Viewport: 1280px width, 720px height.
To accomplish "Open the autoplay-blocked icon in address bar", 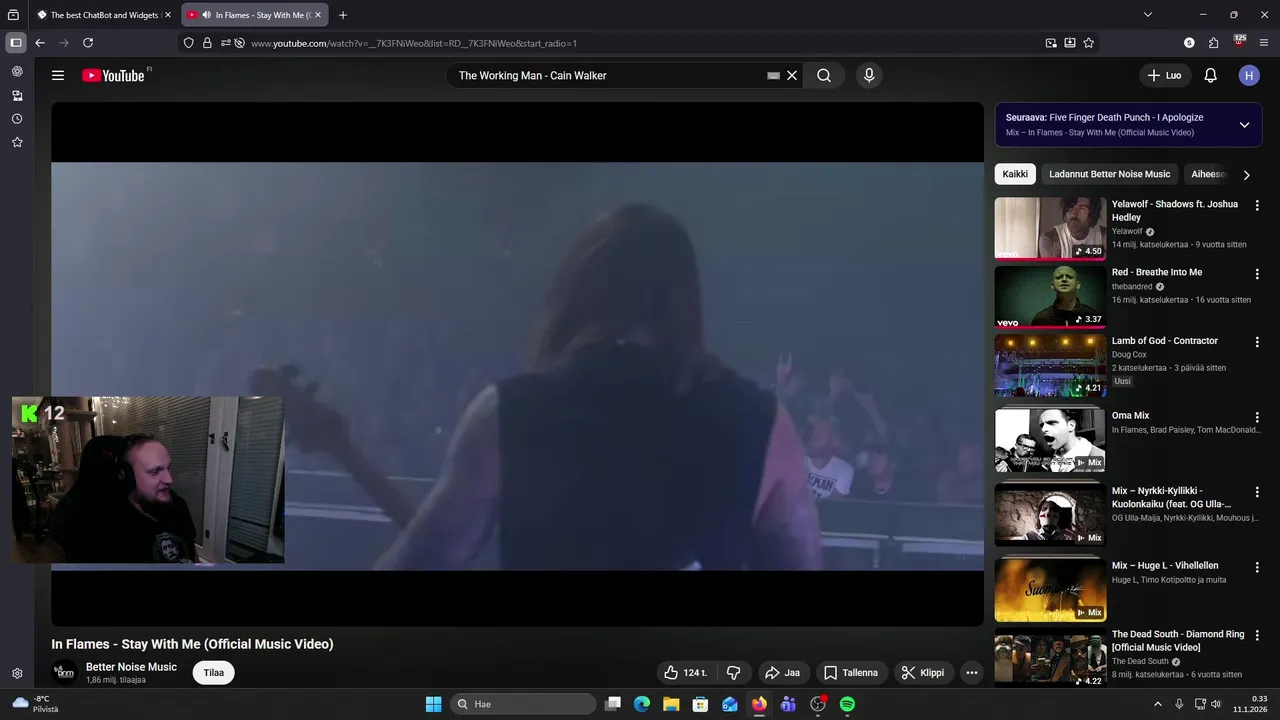I will click(240, 43).
